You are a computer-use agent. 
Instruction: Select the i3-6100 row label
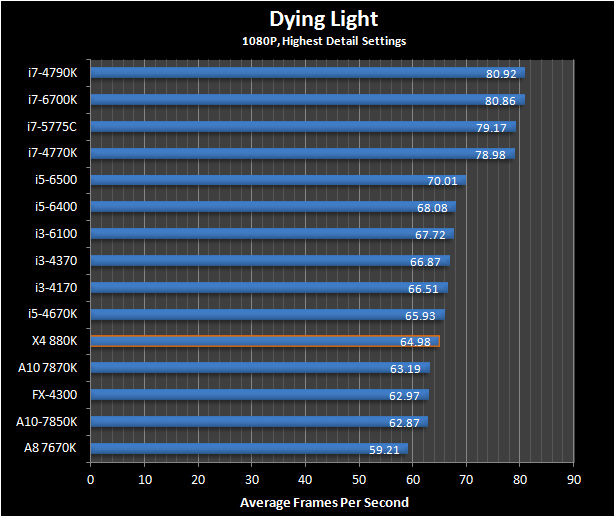point(56,234)
